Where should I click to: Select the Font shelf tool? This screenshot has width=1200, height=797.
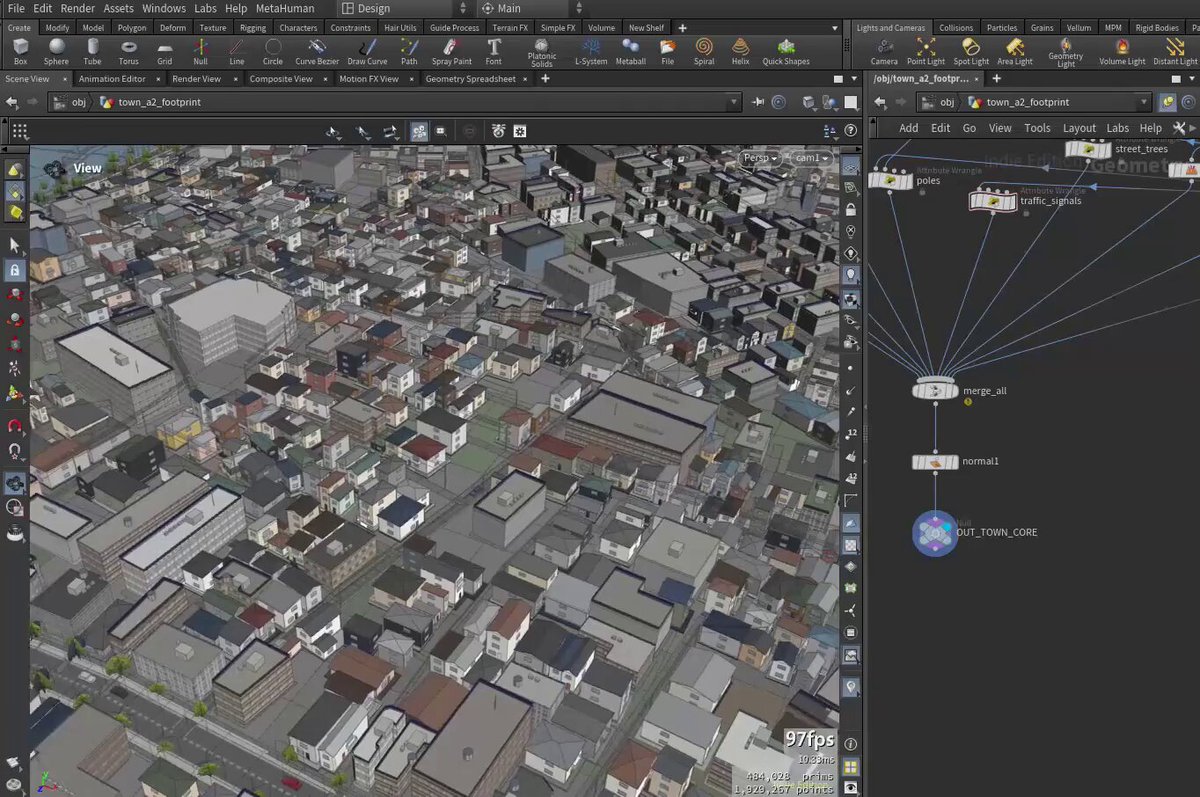[494, 51]
